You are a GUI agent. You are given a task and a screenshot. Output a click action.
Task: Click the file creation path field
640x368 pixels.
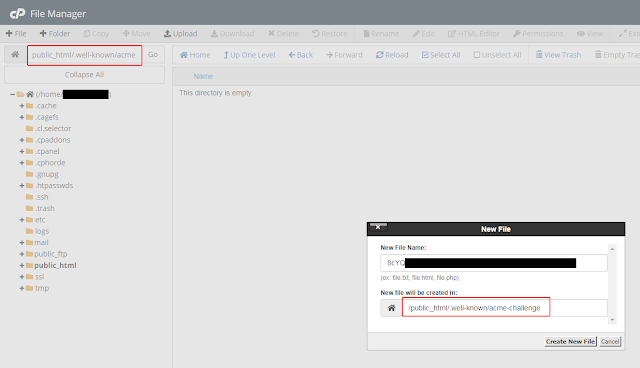point(504,308)
